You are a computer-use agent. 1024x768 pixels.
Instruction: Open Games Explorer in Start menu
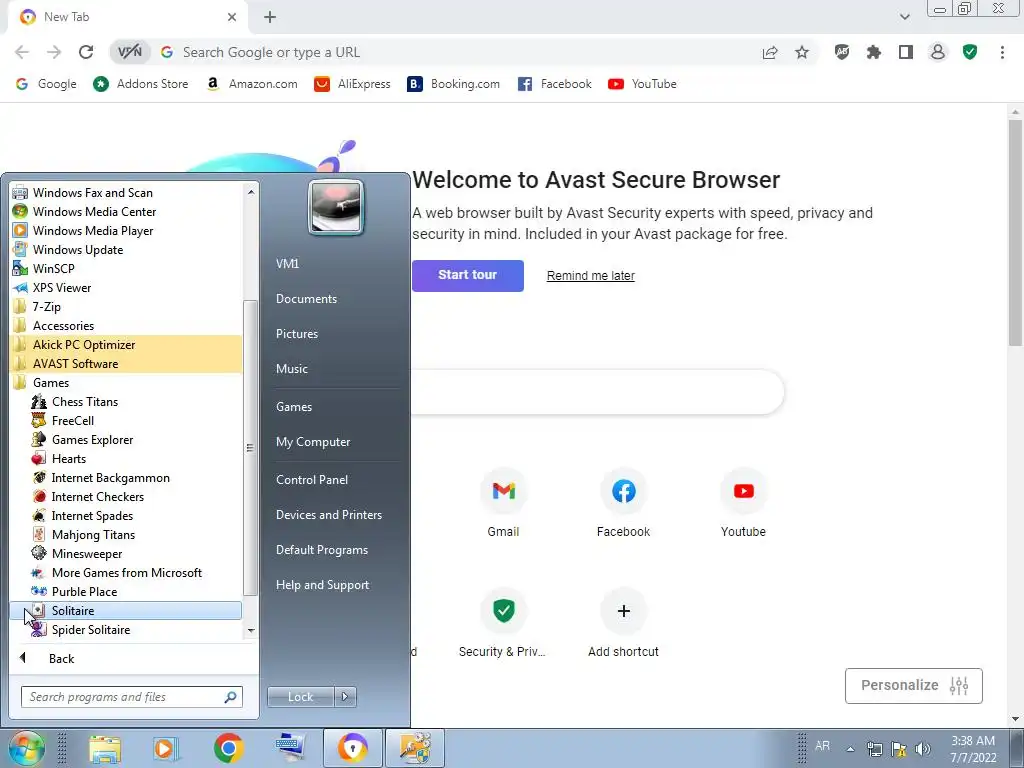125,440
